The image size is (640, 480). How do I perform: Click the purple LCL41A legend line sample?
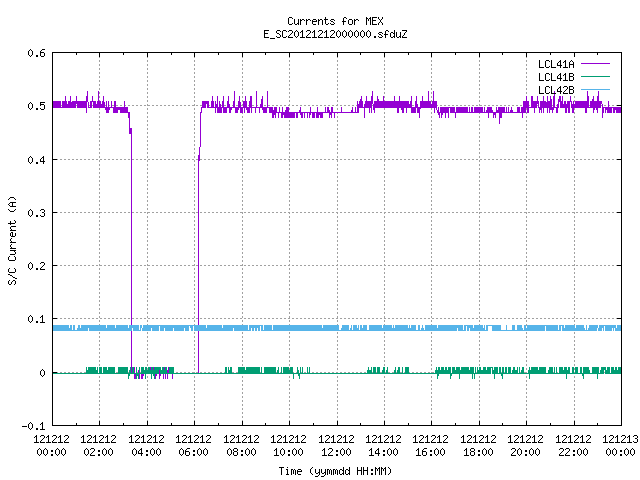pos(595,64)
